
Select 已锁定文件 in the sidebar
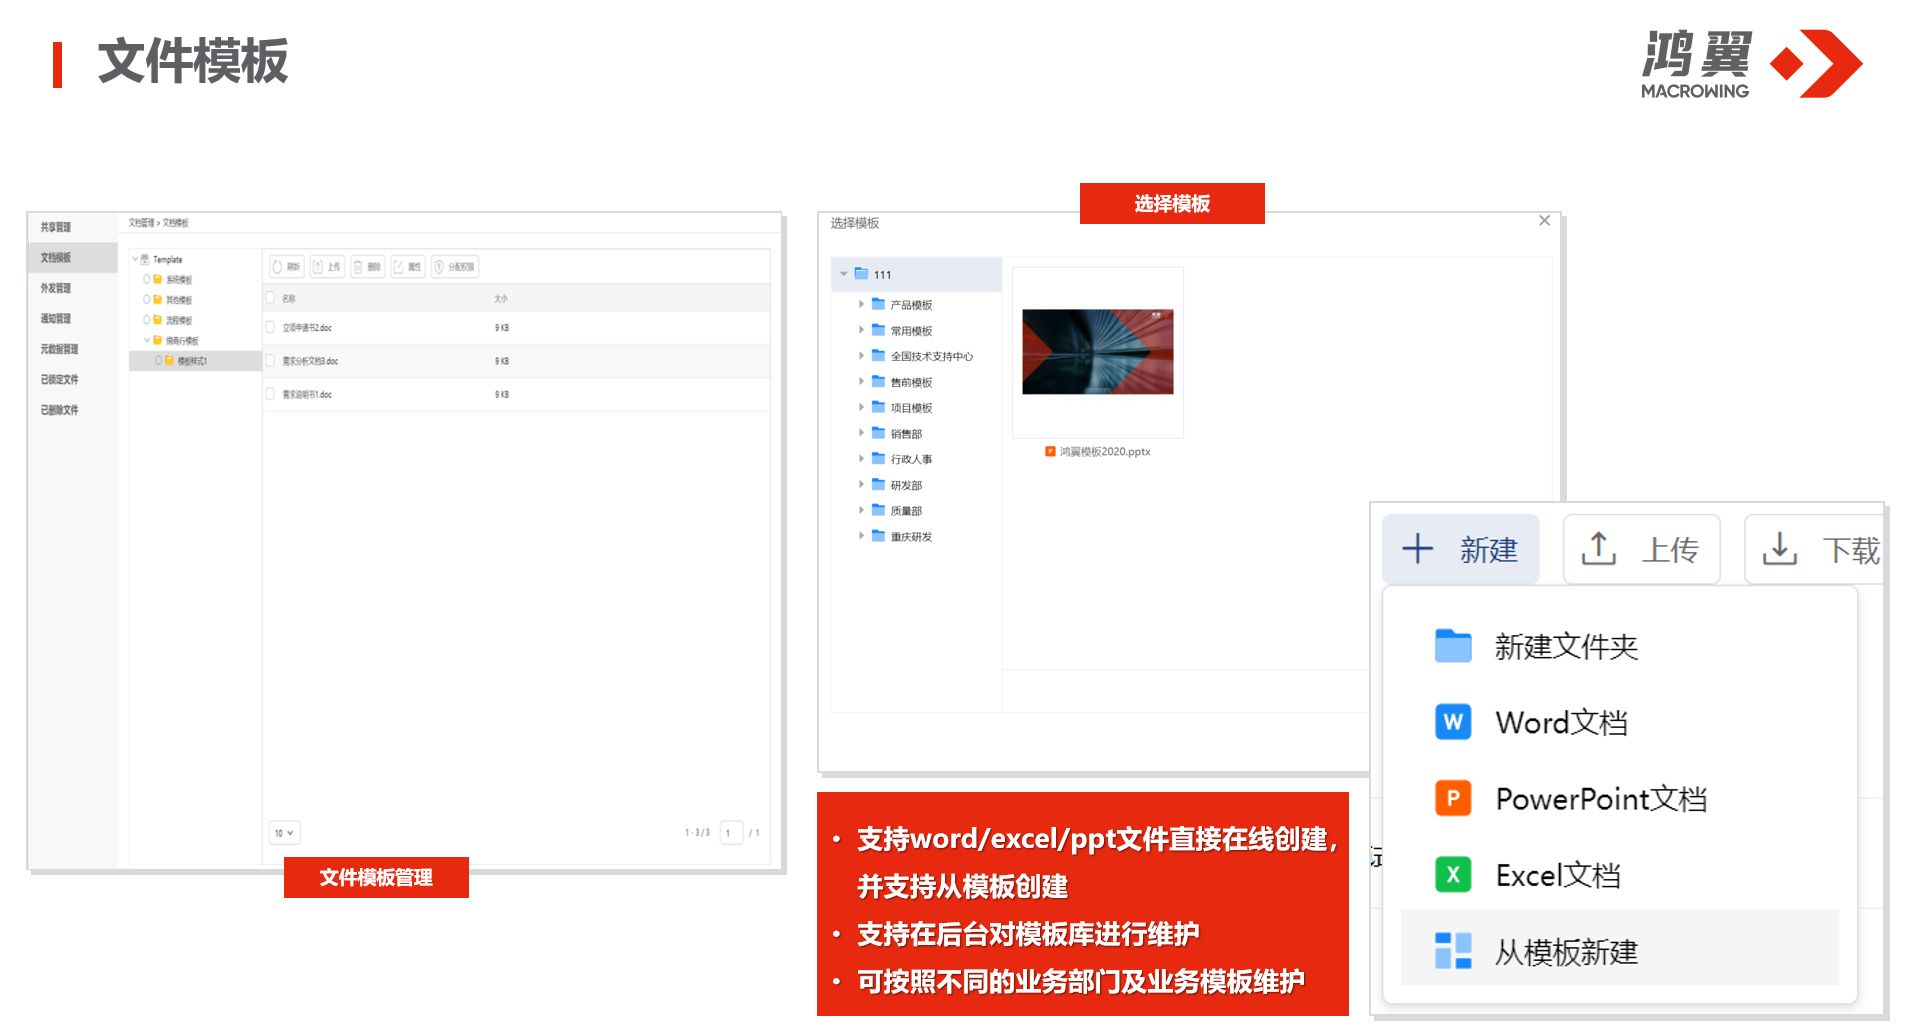(x=59, y=379)
